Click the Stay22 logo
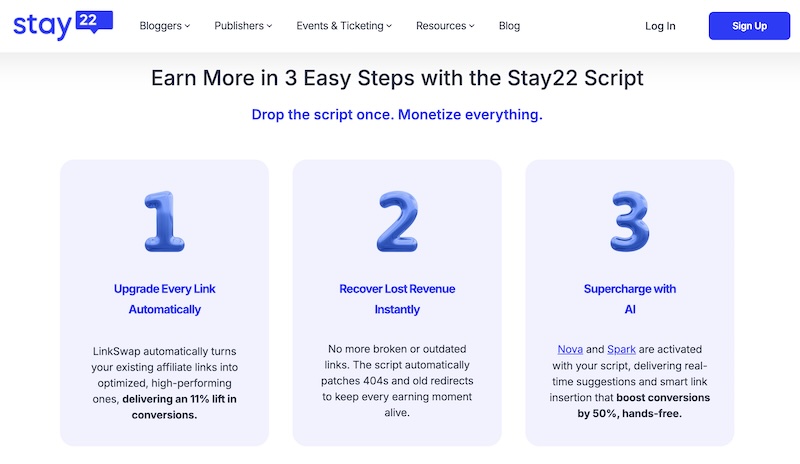The height and width of the screenshot is (464, 800). (63, 25)
